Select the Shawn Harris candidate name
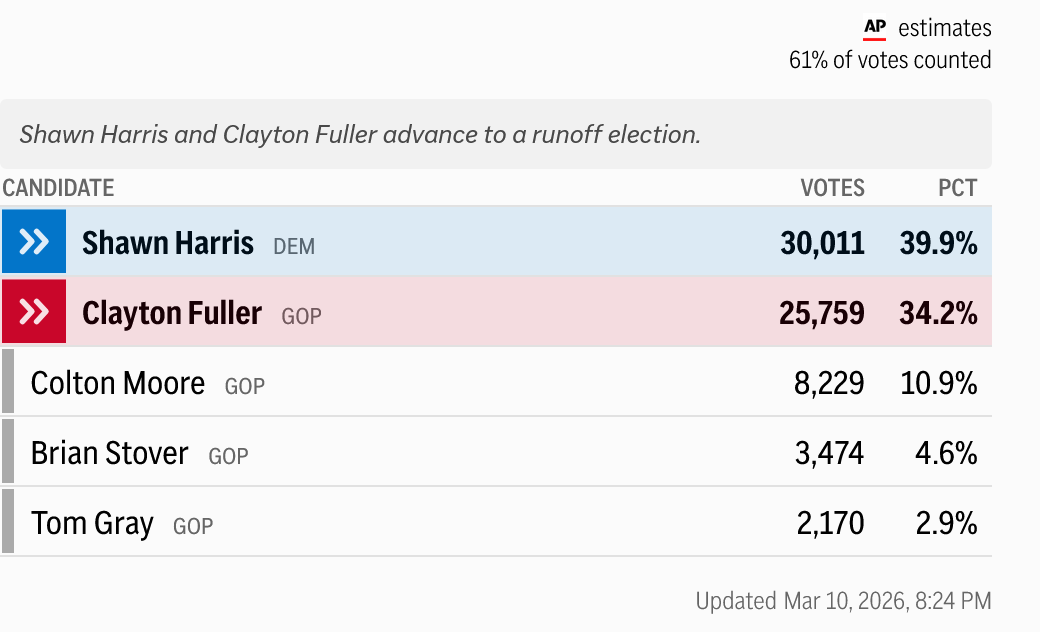 pyautogui.click(x=168, y=243)
